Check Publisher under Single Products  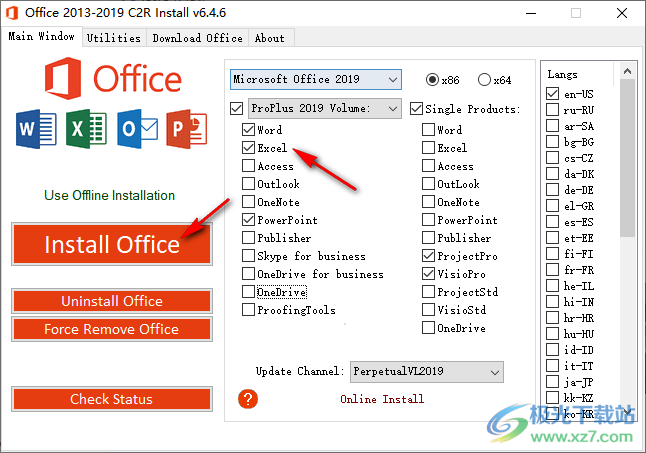click(428, 238)
